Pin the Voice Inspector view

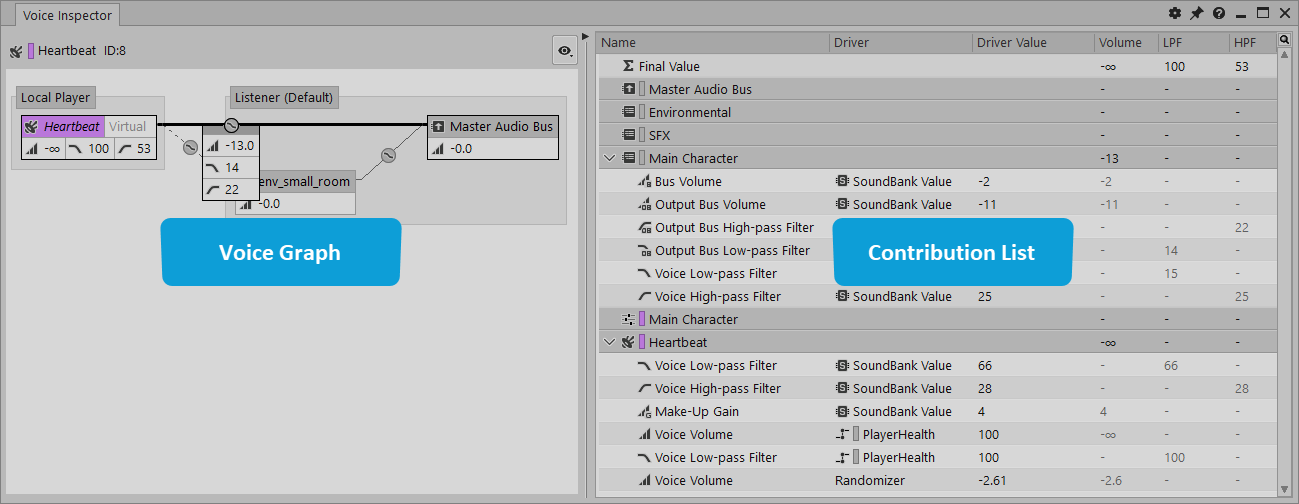tap(1197, 14)
